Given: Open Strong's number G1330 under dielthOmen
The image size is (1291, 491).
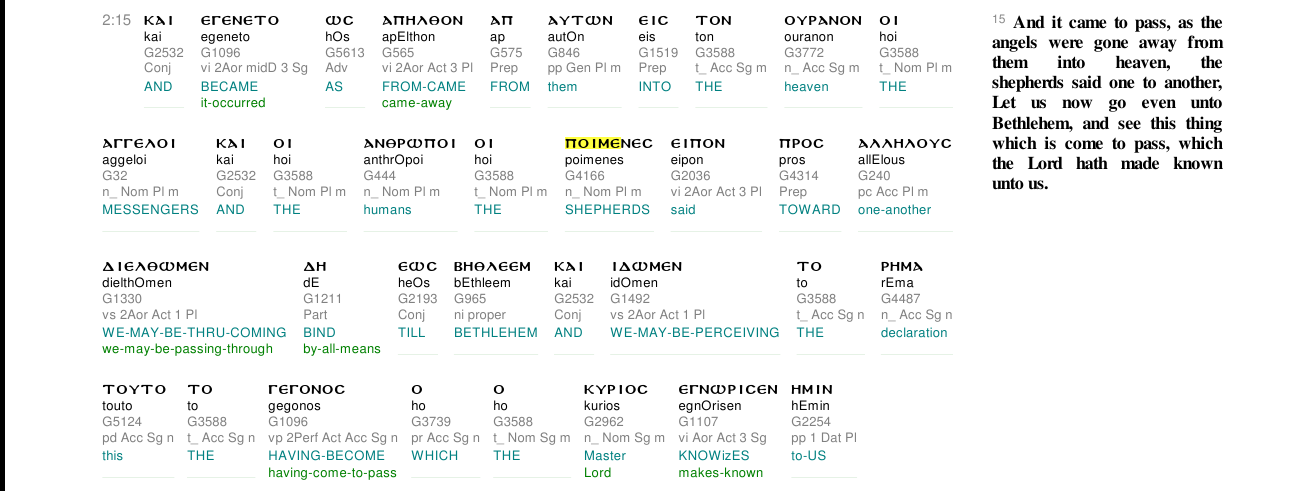Looking at the screenshot, I should [122, 299].
